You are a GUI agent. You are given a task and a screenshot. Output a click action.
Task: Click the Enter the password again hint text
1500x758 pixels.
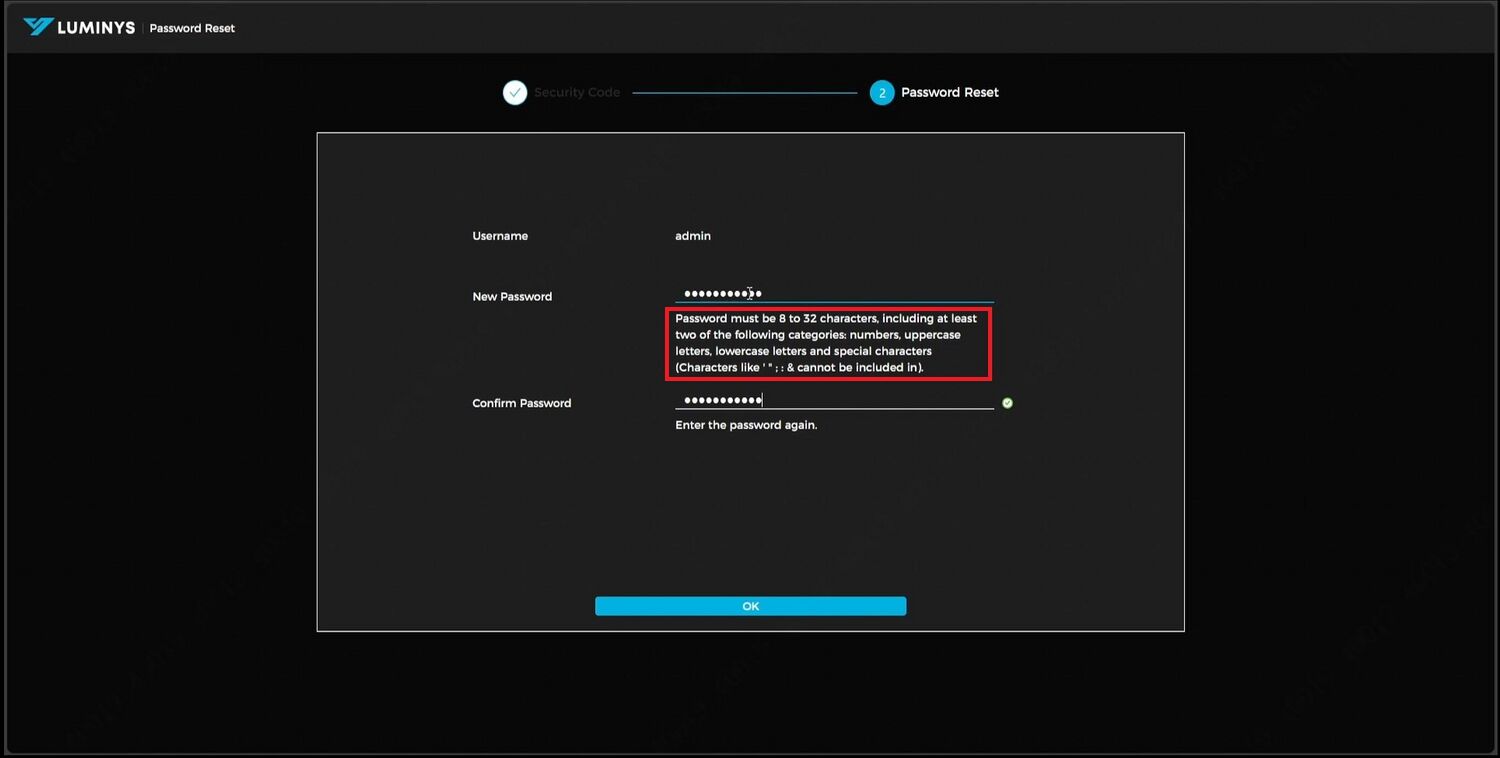click(x=746, y=425)
